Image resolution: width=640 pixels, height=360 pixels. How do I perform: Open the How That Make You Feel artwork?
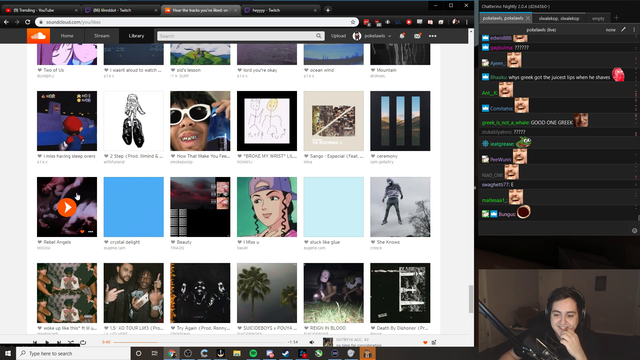(200, 121)
